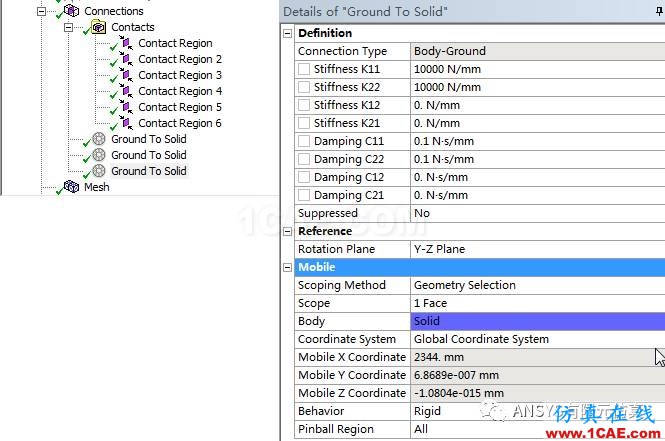This screenshot has width=665, height=441.
Task: Collapse the Definition section
Action: pyautogui.click(x=288, y=33)
